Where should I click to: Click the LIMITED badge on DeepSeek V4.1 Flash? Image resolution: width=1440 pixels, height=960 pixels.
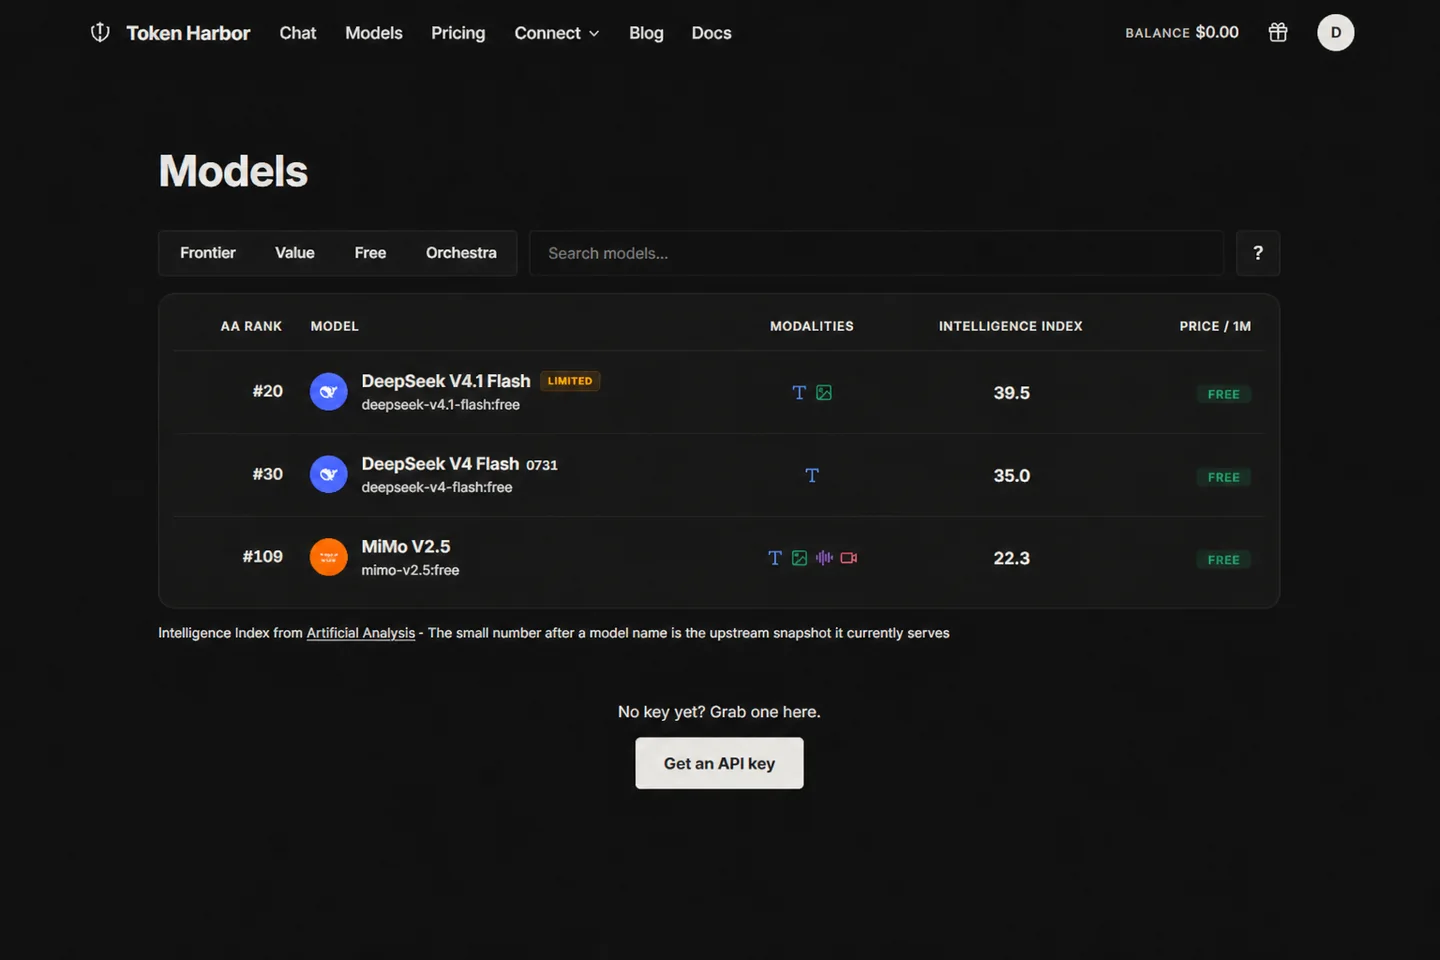[x=570, y=381]
